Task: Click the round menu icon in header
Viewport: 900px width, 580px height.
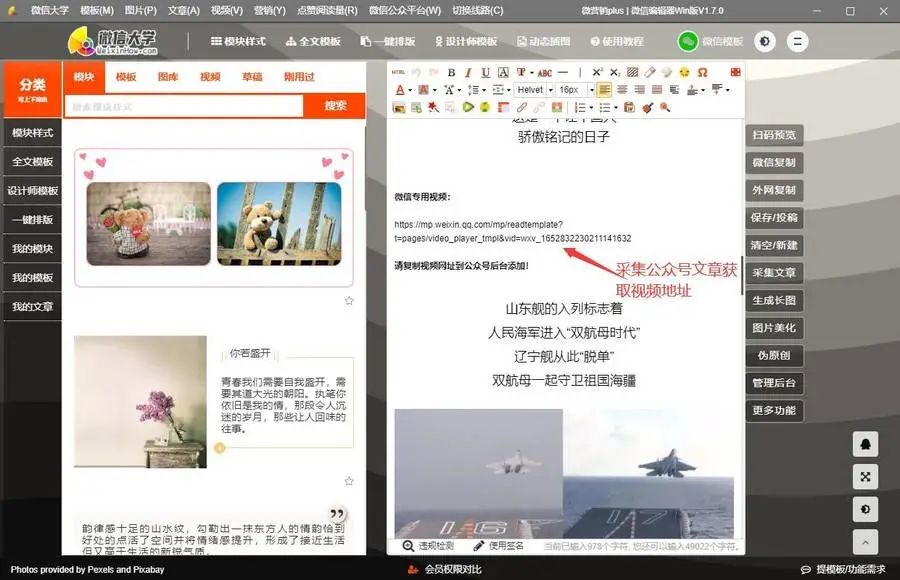Action: (797, 41)
